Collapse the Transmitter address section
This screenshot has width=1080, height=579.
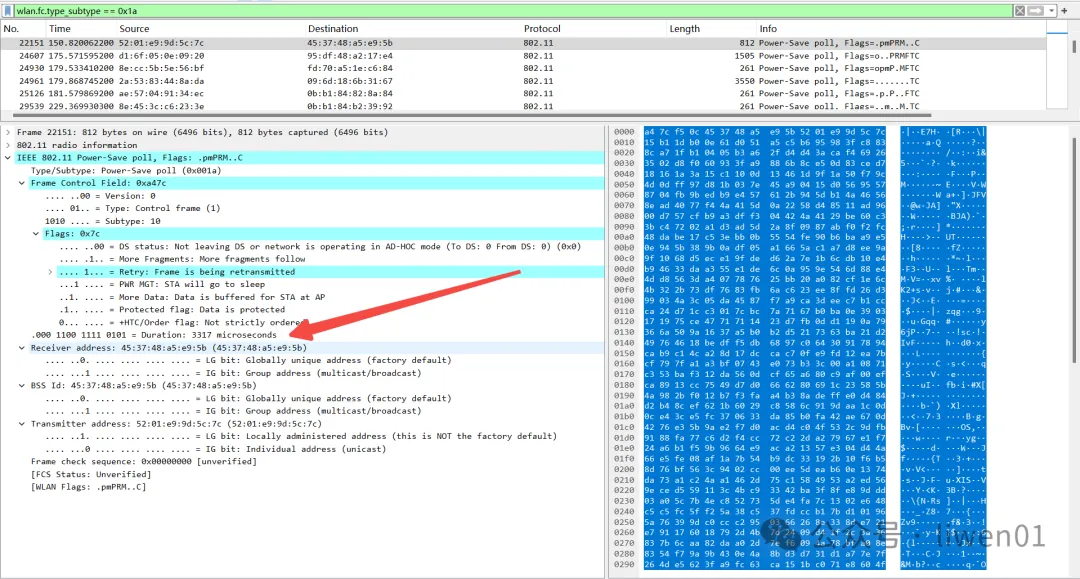(x=22, y=424)
